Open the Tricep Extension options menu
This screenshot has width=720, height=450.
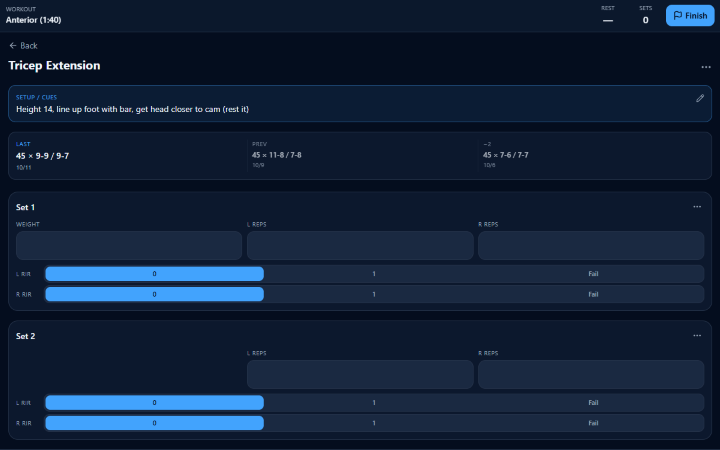pos(706,67)
